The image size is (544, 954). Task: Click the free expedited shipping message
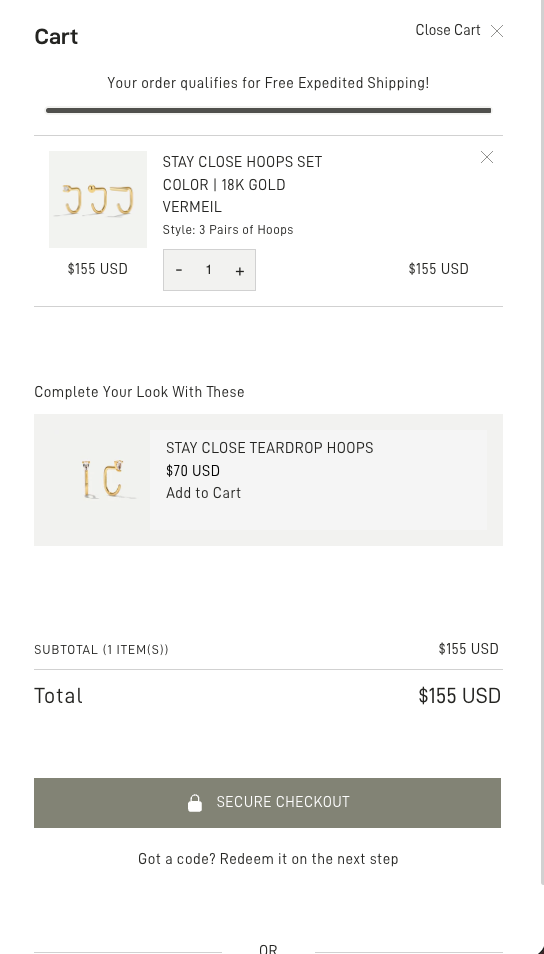(268, 83)
